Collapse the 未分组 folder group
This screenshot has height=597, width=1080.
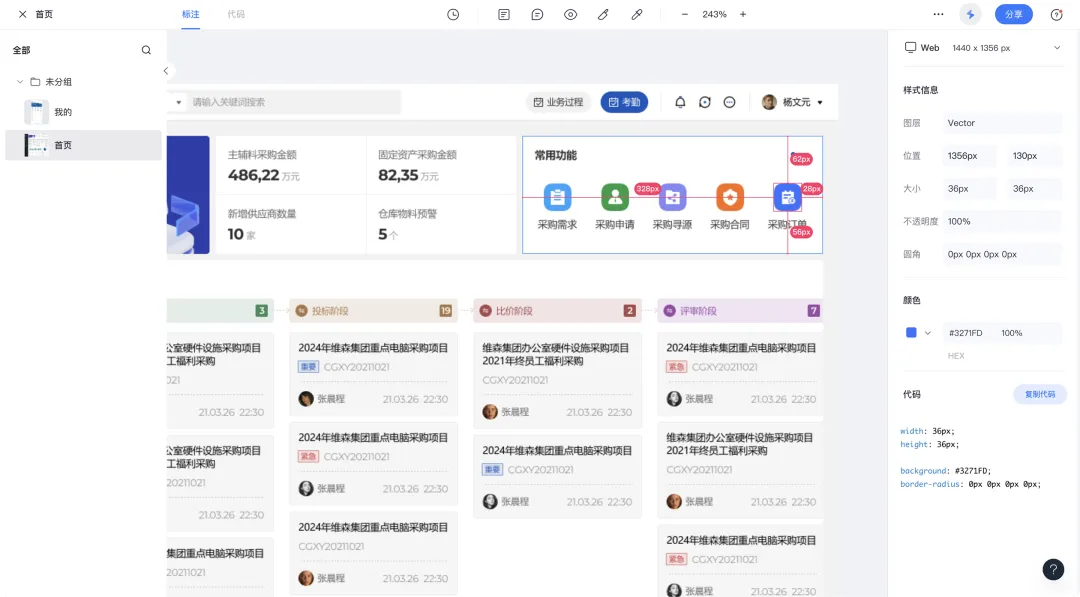pyautogui.click(x=20, y=81)
